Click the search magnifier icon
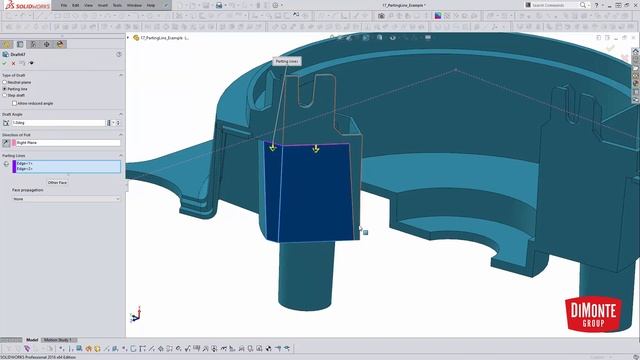The width and height of the screenshot is (640, 360). coord(583,5)
